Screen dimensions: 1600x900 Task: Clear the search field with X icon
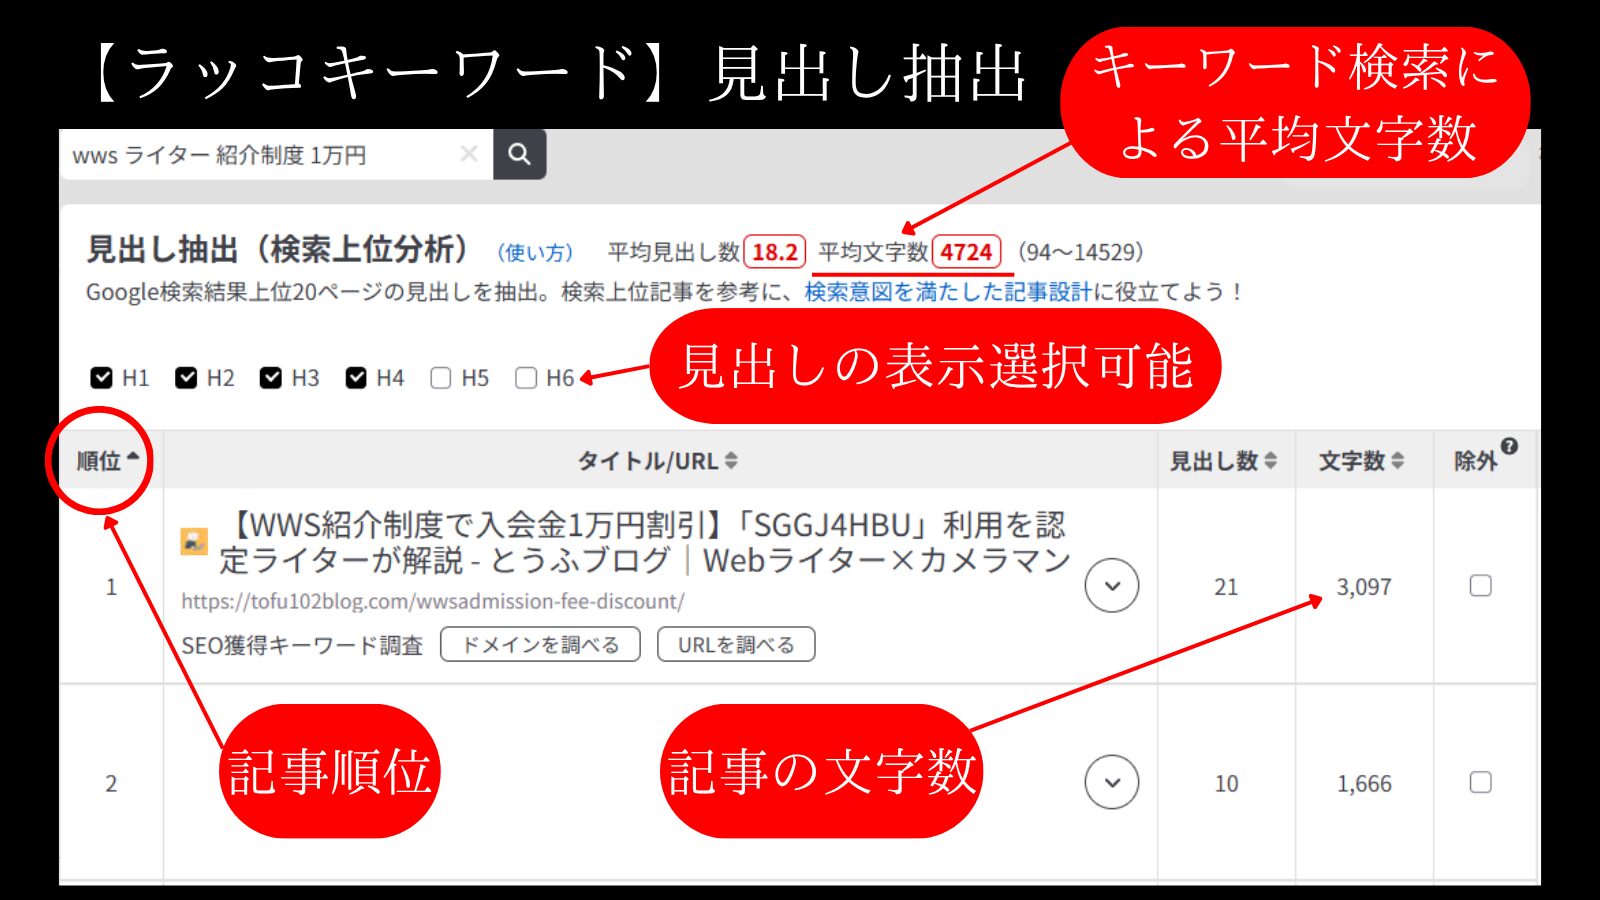point(468,154)
